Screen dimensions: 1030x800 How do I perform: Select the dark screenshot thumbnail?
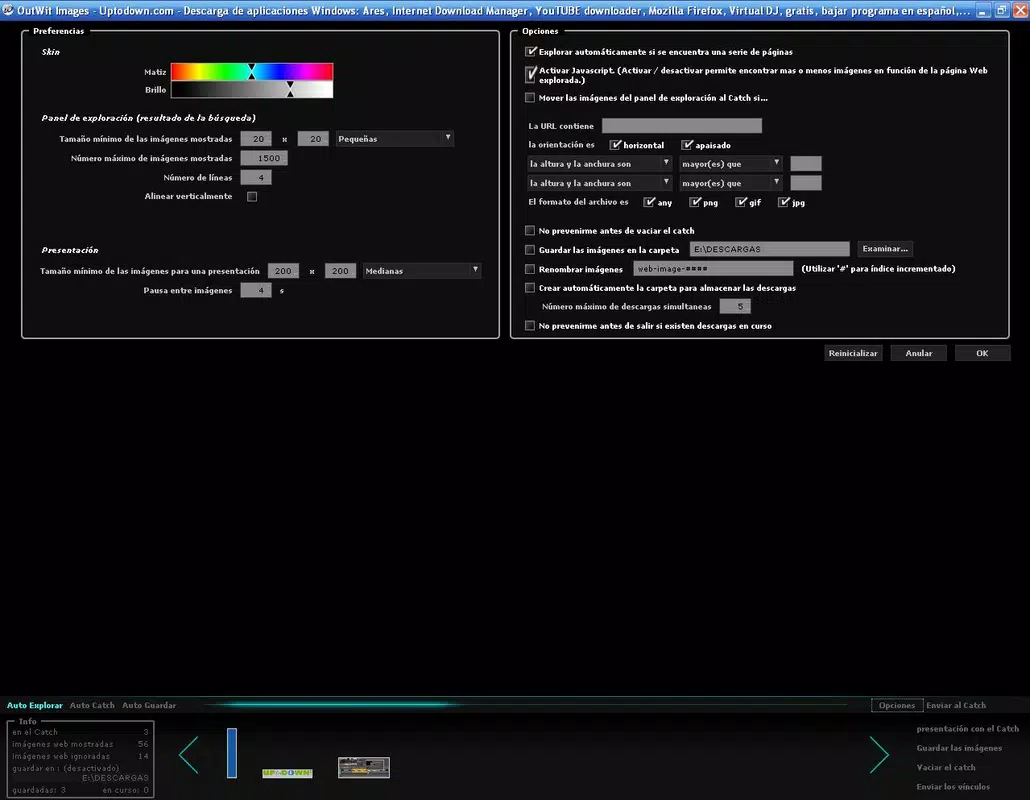tap(364, 767)
